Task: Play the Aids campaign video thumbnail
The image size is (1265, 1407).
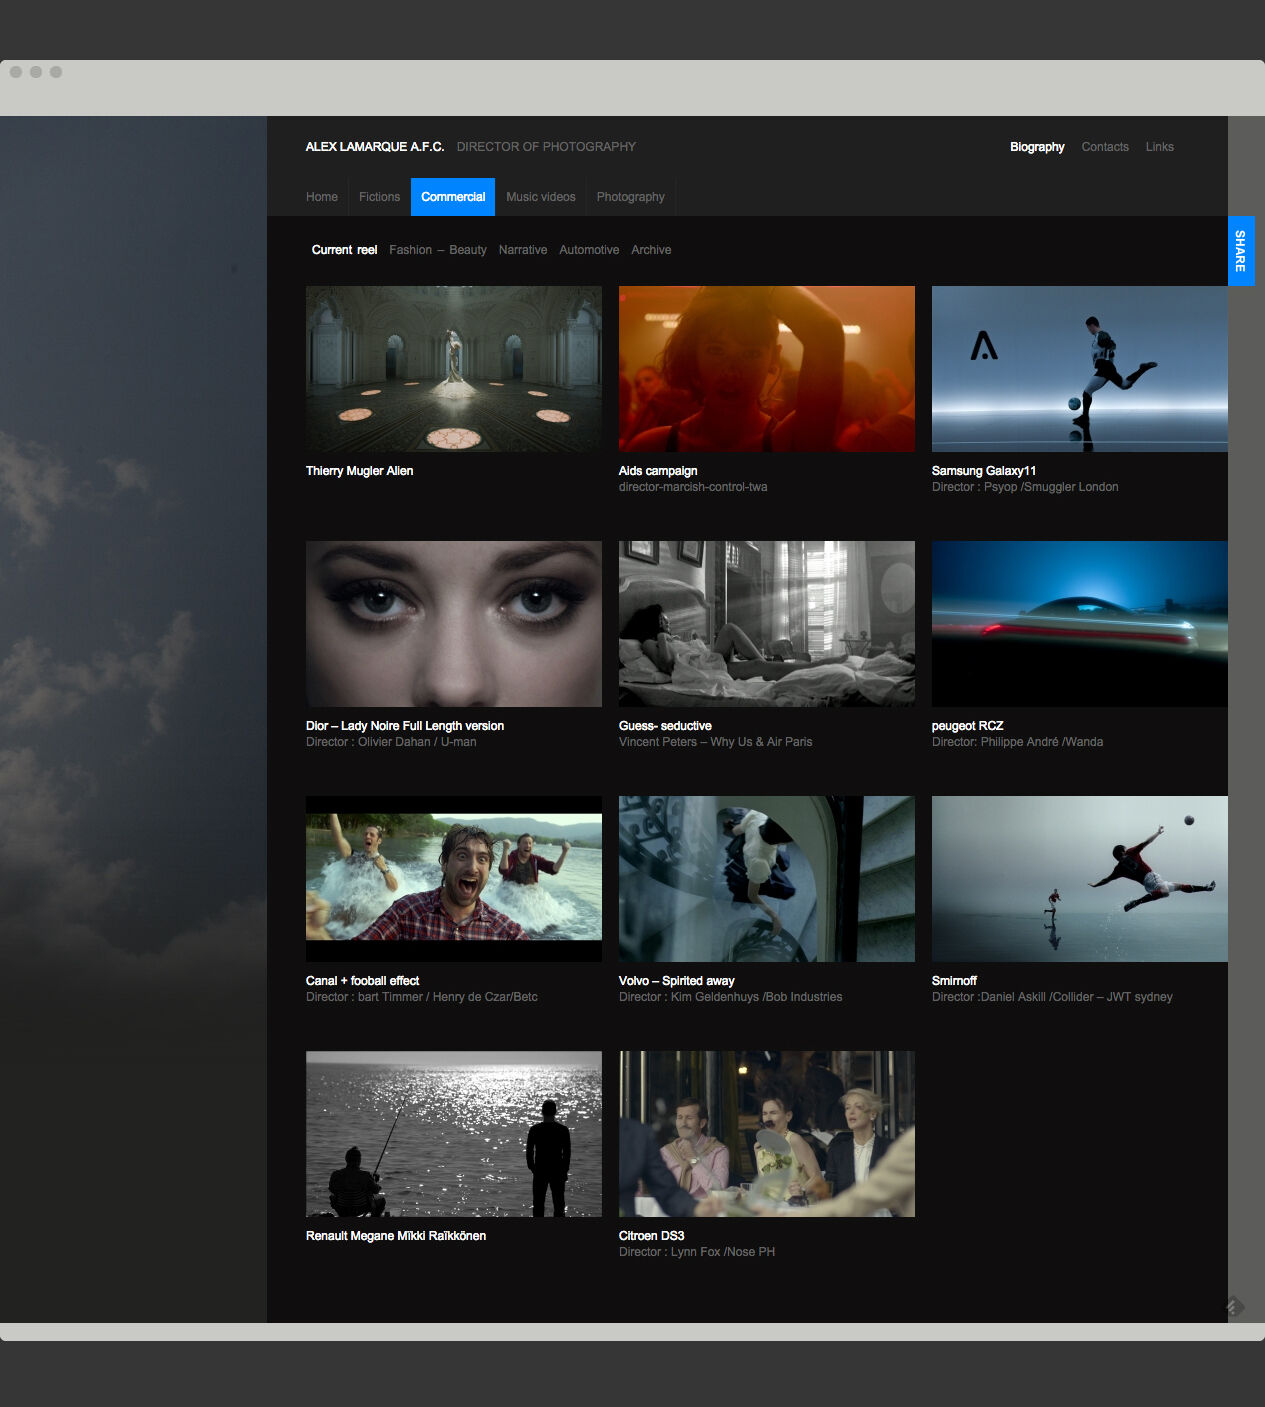Action: (x=767, y=368)
